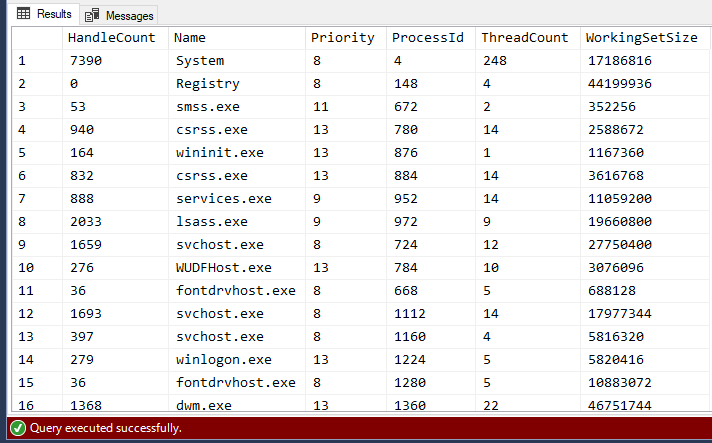Open the Messages tab
This screenshot has height=443, width=712.
[x=119, y=15]
